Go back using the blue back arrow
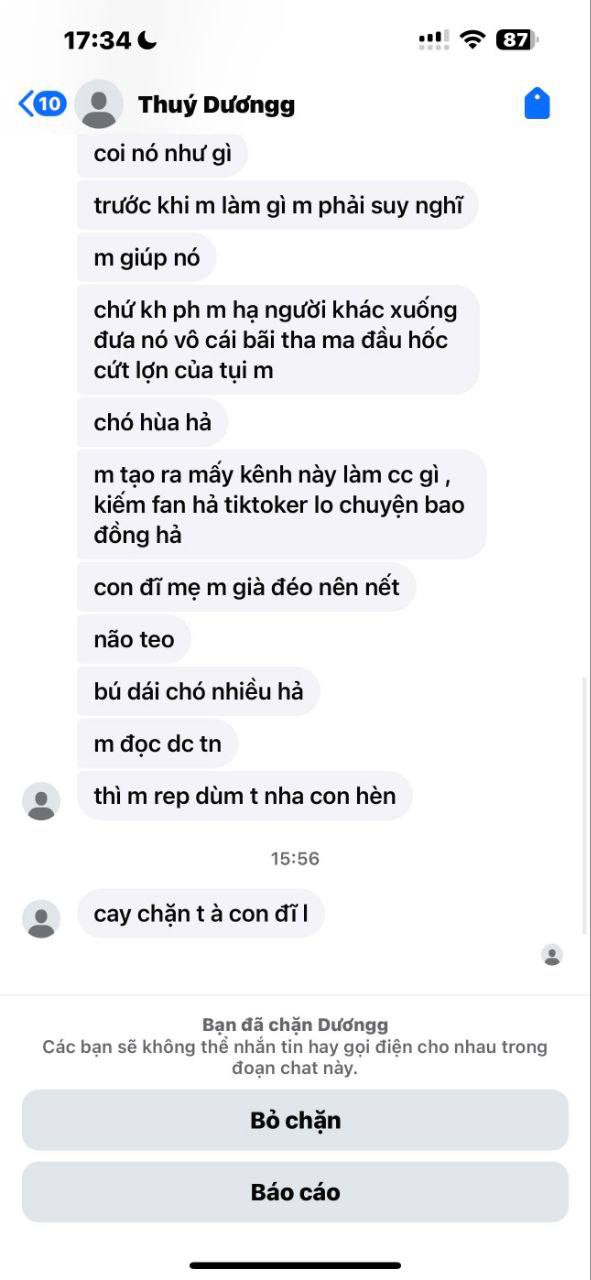The width and height of the screenshot is (591, 1280). pos(26,103)
